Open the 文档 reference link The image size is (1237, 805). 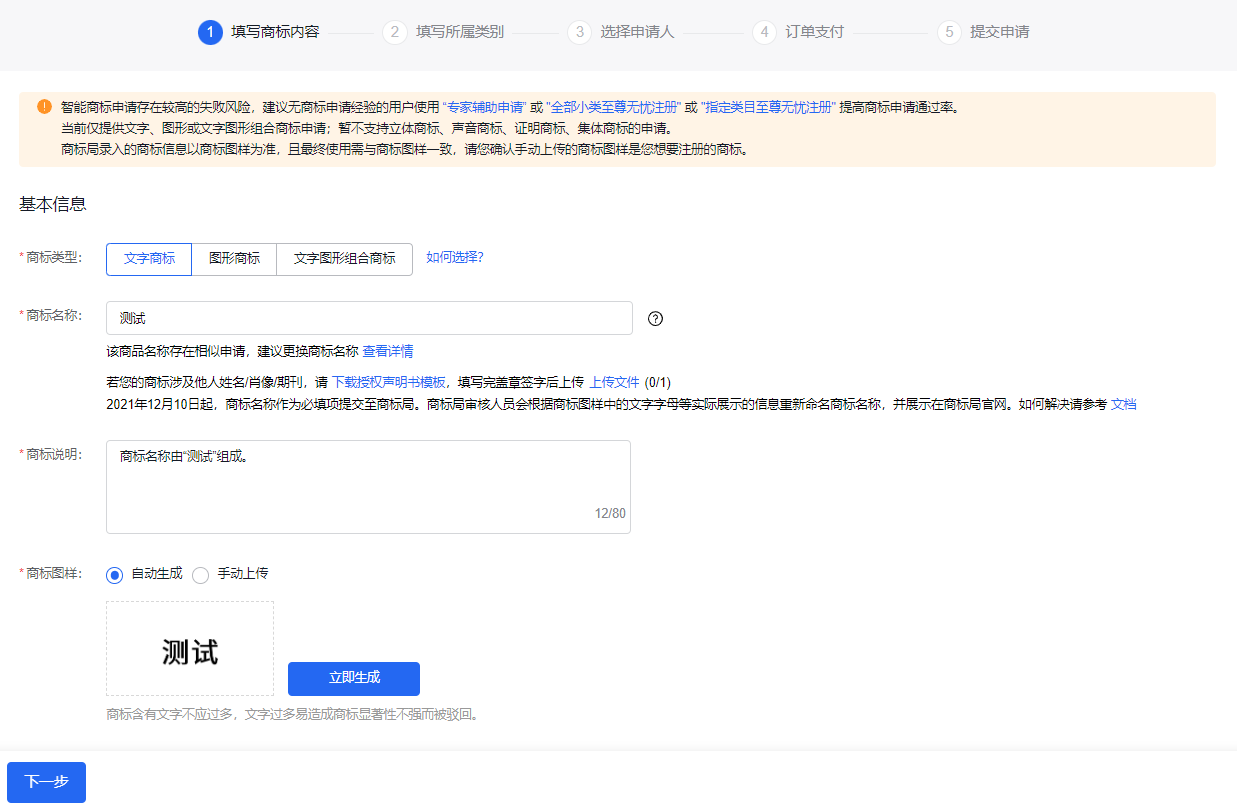click(1124, 404)
